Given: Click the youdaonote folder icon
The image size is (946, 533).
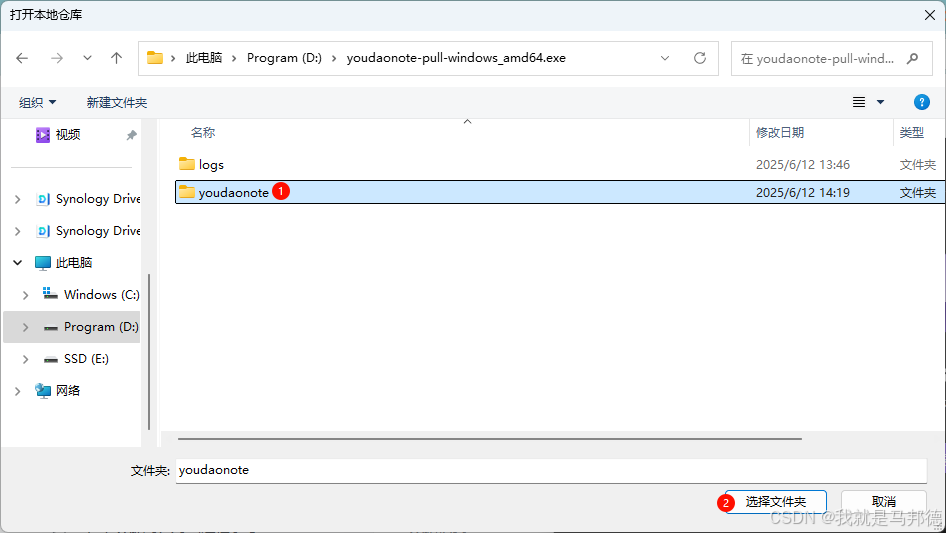Looking at the screenshot, I should pos(186,192).
